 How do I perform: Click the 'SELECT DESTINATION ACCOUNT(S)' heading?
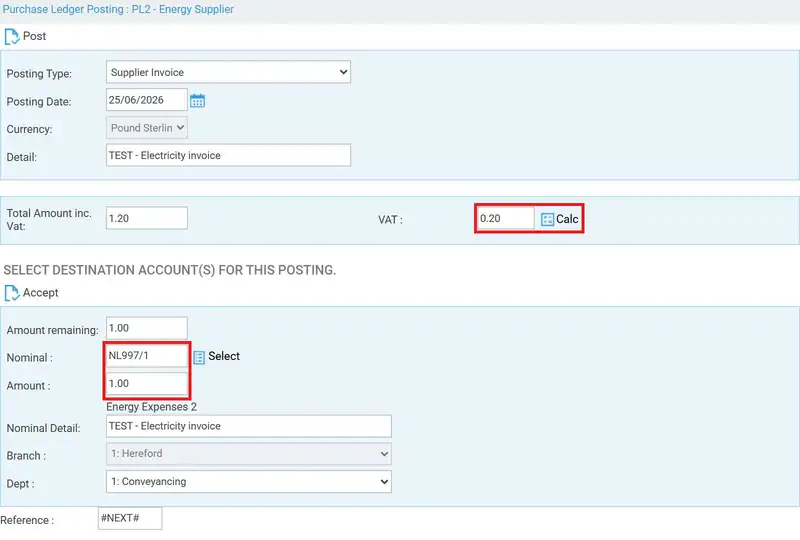click(x=170, y=270)
